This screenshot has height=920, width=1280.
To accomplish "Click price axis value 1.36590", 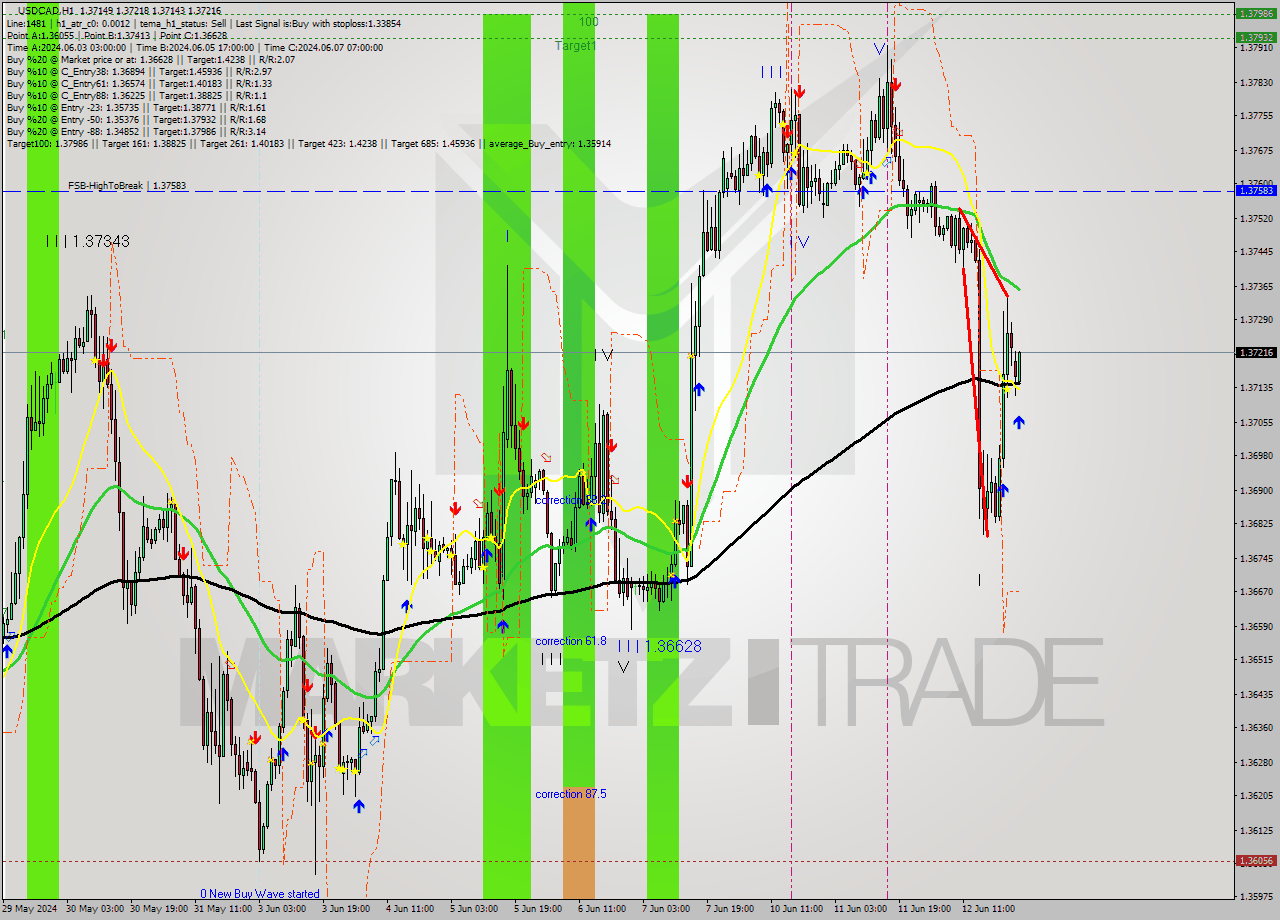I will 1256,627.
